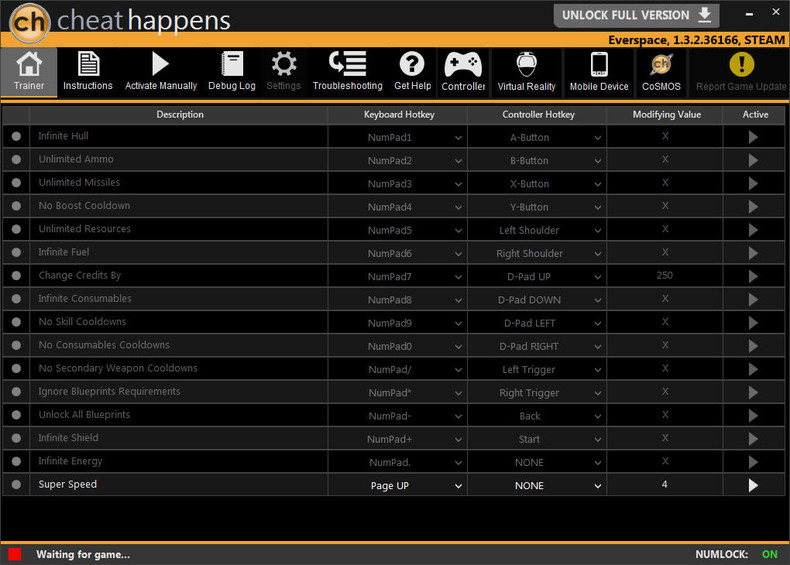Minimize the trainer window
This screenshot has width=790, height=565.
click(x=749, y=14)
